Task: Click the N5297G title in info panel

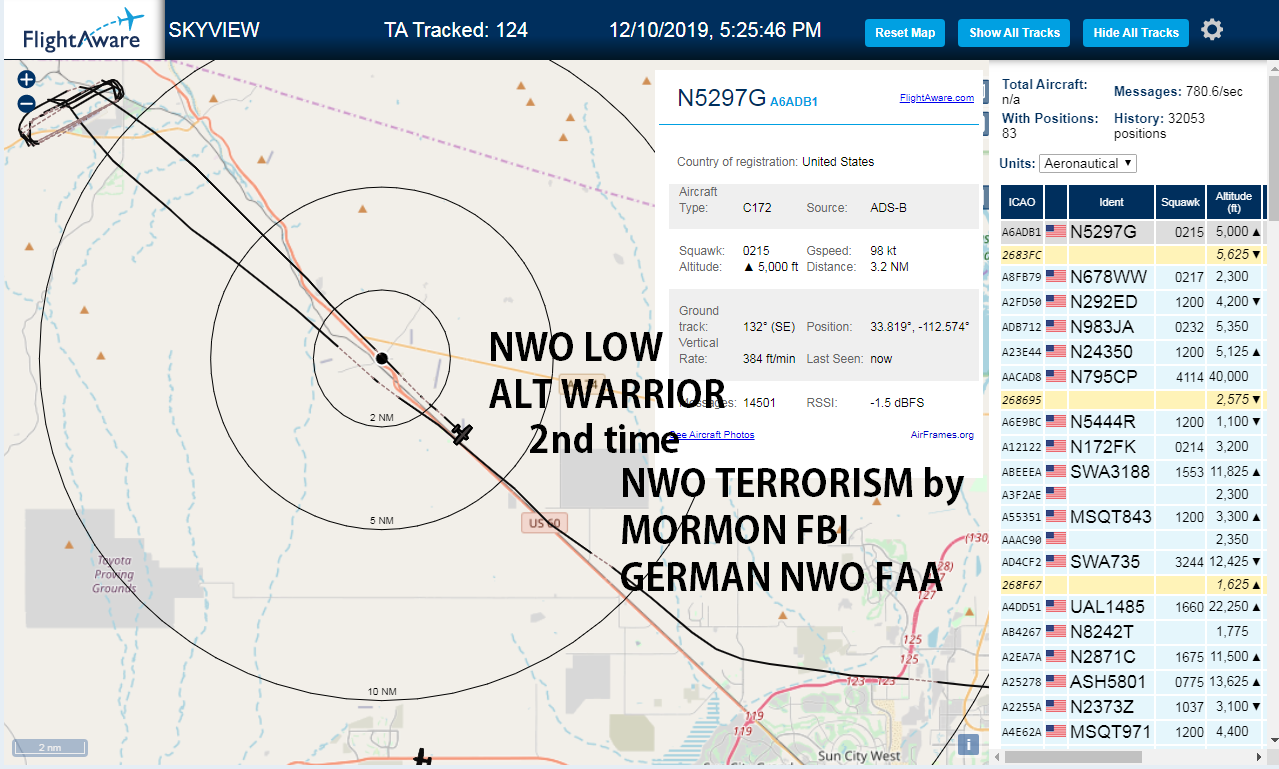Action: tap(721, 98)
